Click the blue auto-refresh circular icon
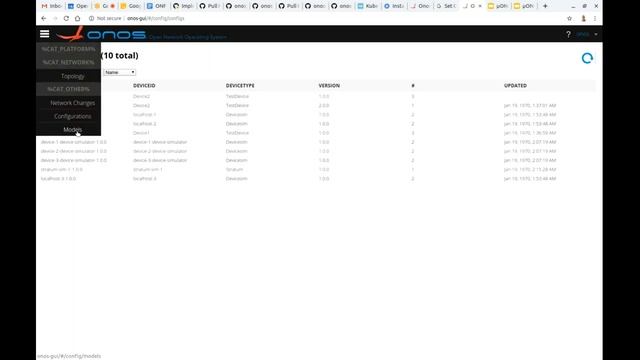Screen dimensions: 640x360 [x=587, y=58]
